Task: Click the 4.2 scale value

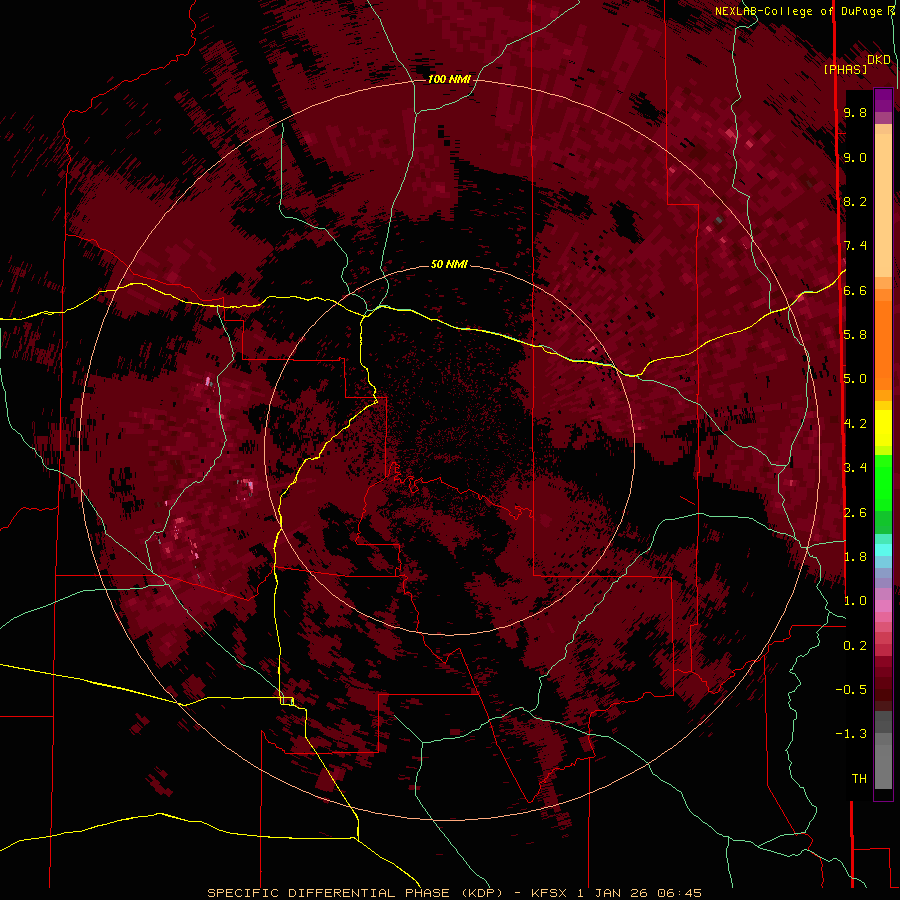Action: 855,424
